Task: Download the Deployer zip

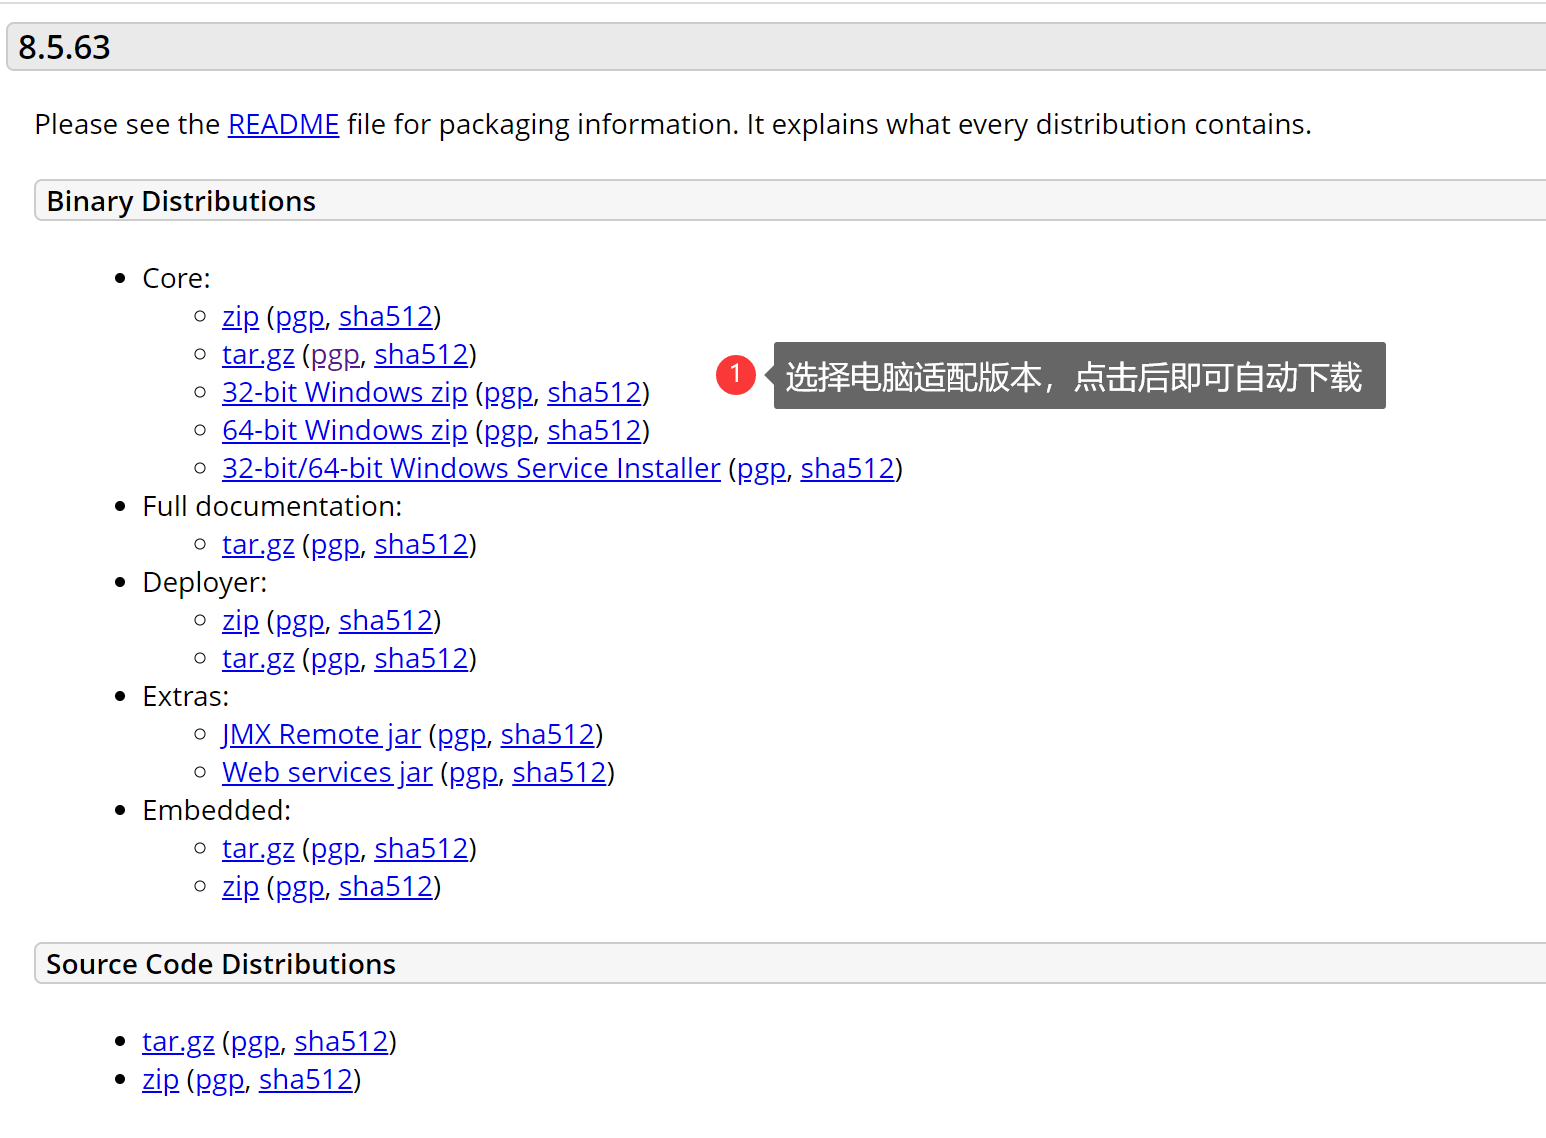Action: point(240,621)
